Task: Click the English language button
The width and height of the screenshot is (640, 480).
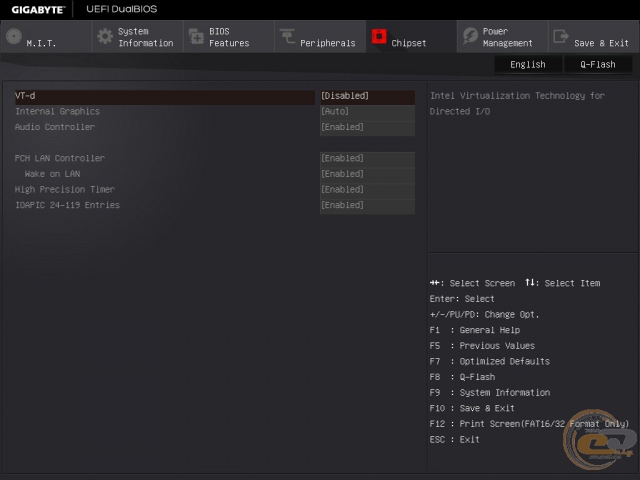Action: (528, 64)
